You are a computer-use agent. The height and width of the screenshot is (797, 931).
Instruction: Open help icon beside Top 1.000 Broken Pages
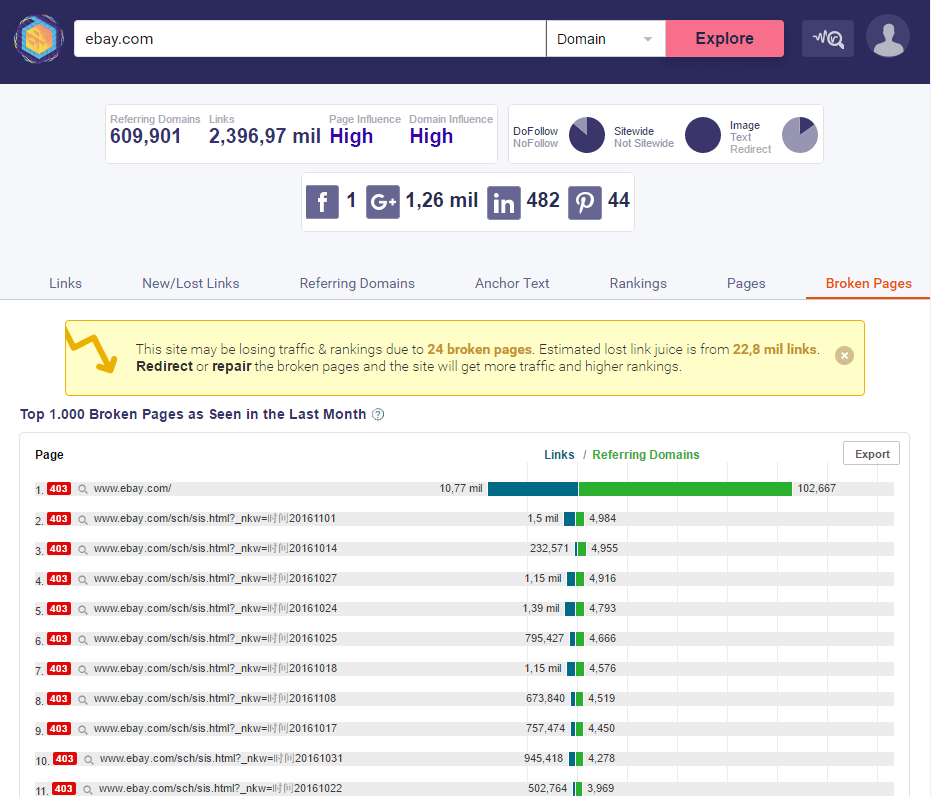click(378, 415)
